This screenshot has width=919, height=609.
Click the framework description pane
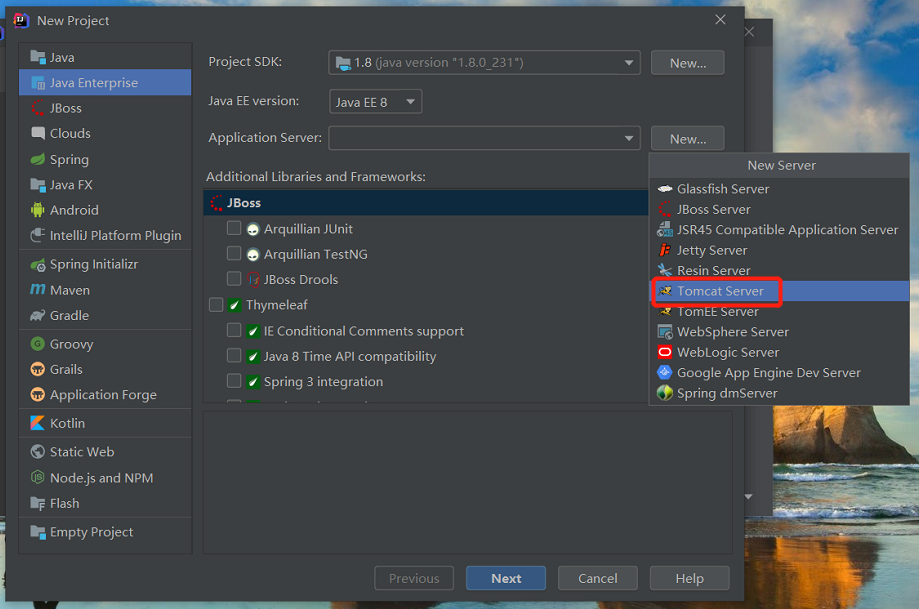[468, 482]
